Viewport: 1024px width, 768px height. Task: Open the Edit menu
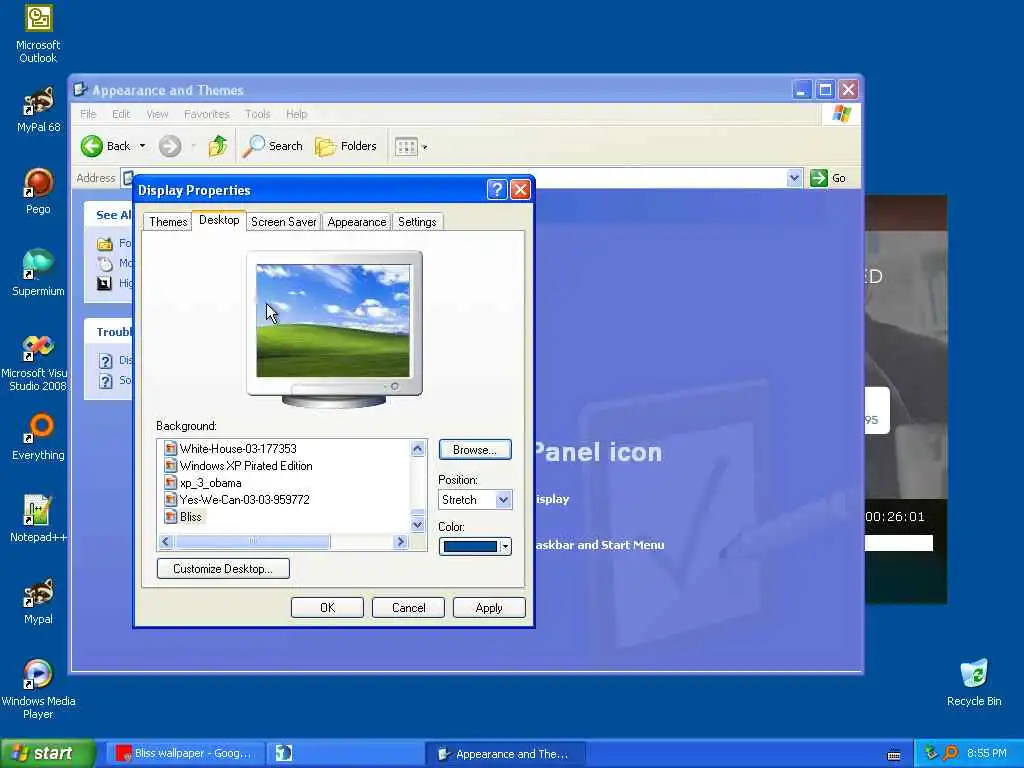[121, 114]
